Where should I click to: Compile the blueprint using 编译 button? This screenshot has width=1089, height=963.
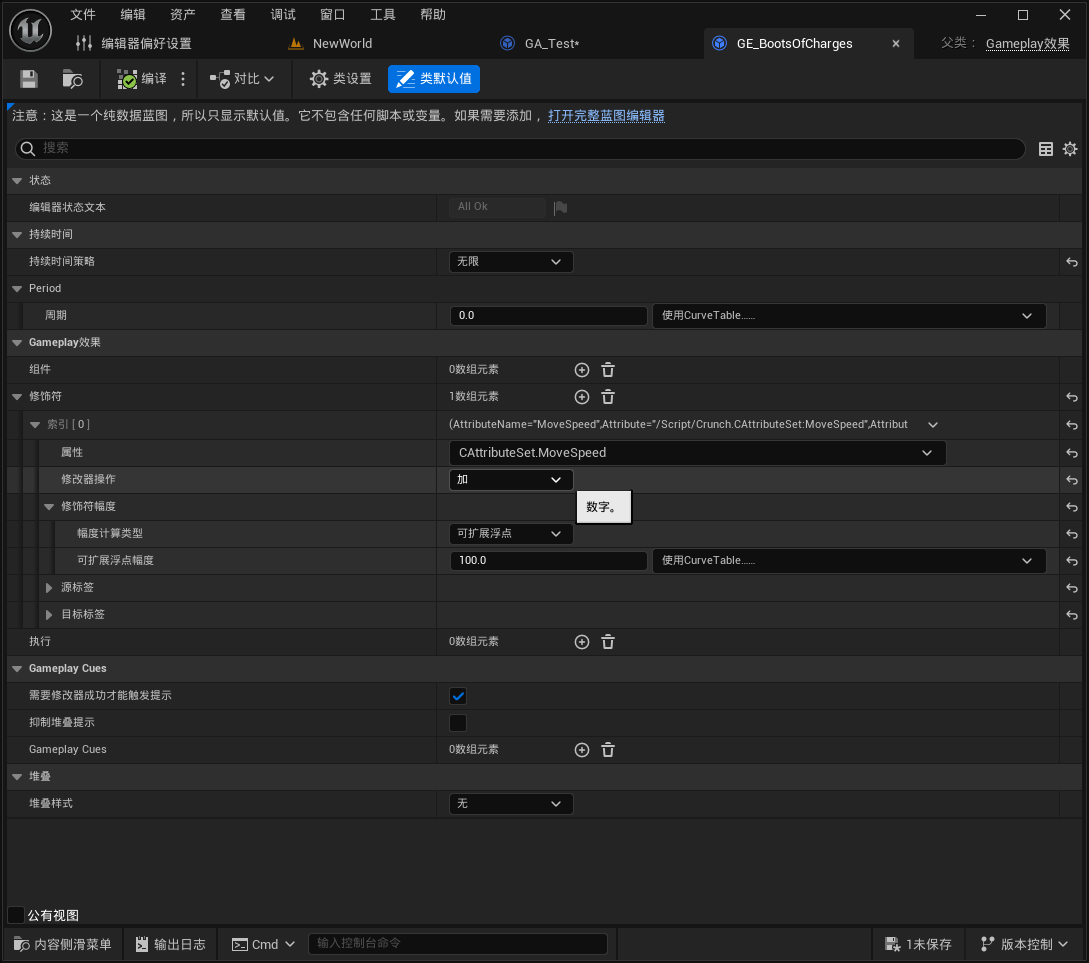click(x=142, y=79)
